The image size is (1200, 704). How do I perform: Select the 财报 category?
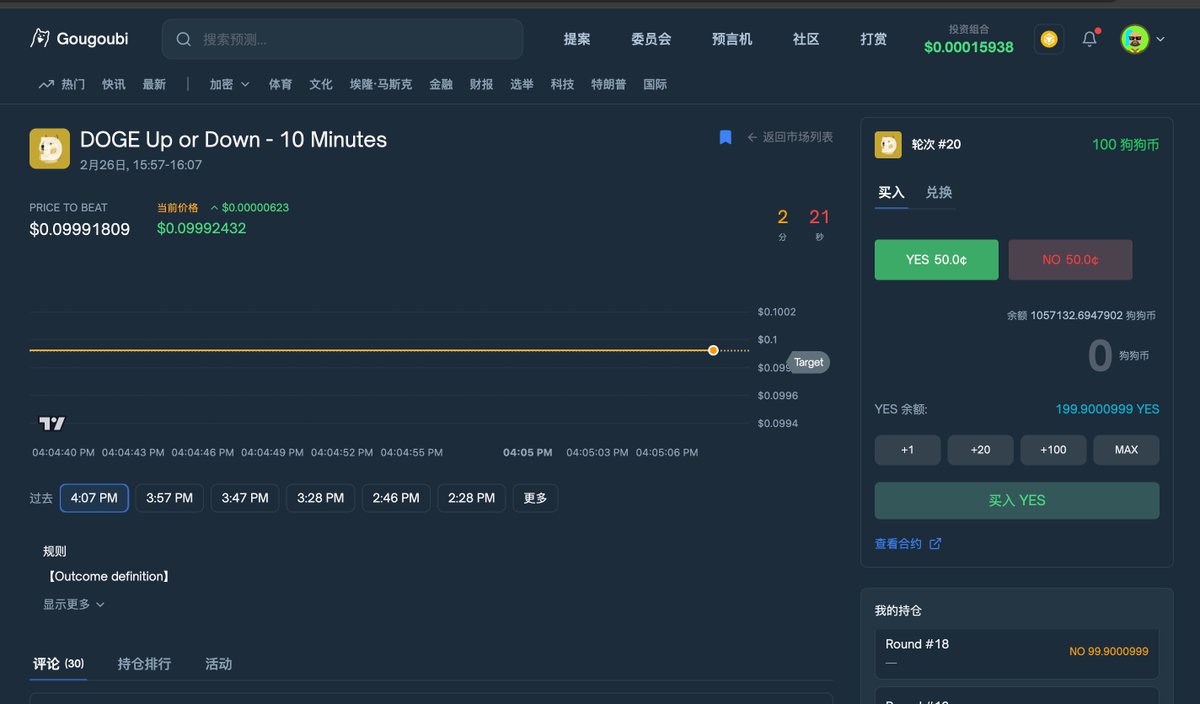(x=481, y=84)
